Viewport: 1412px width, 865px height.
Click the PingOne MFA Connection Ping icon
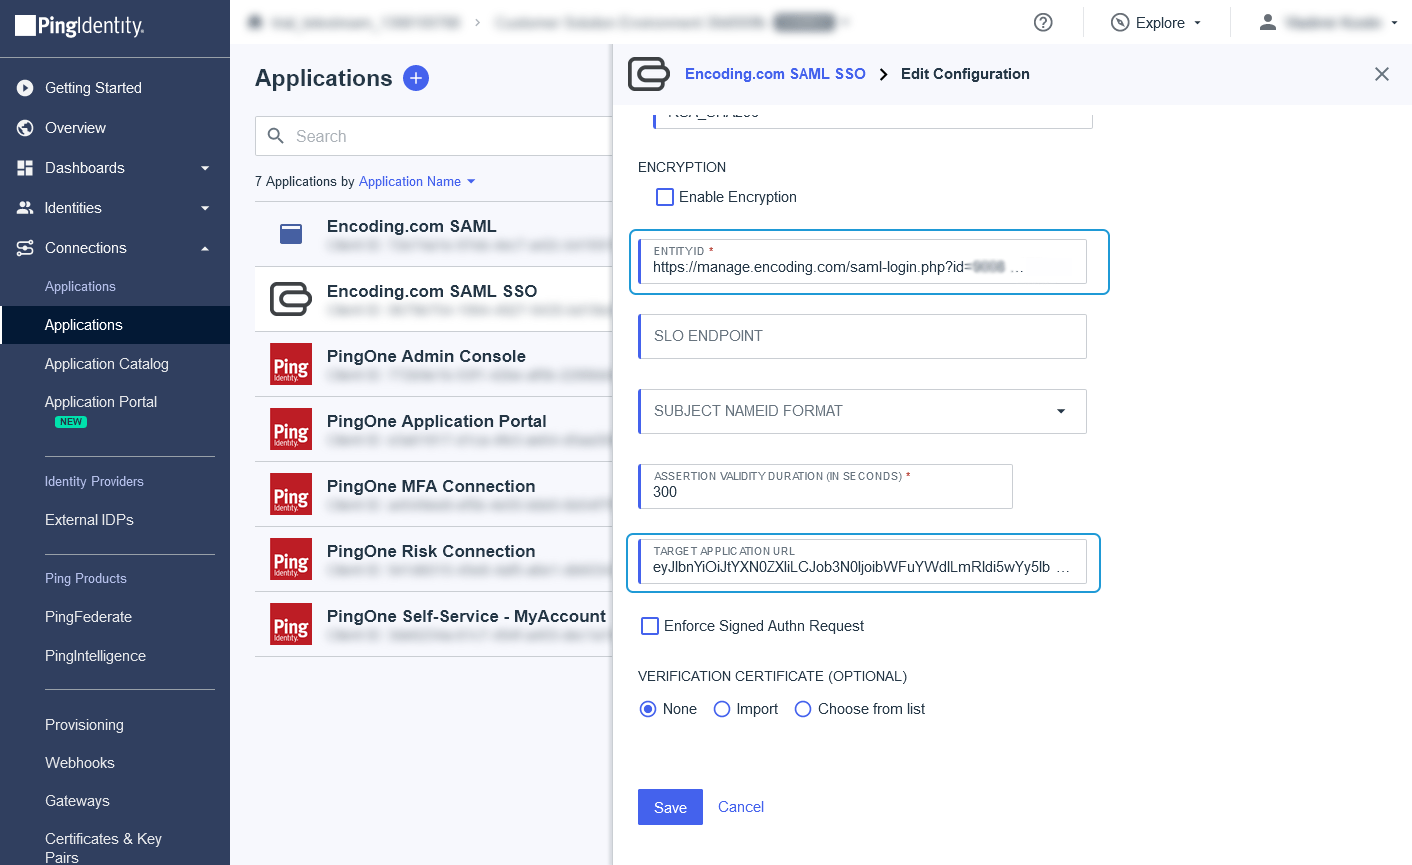[291, 494]
